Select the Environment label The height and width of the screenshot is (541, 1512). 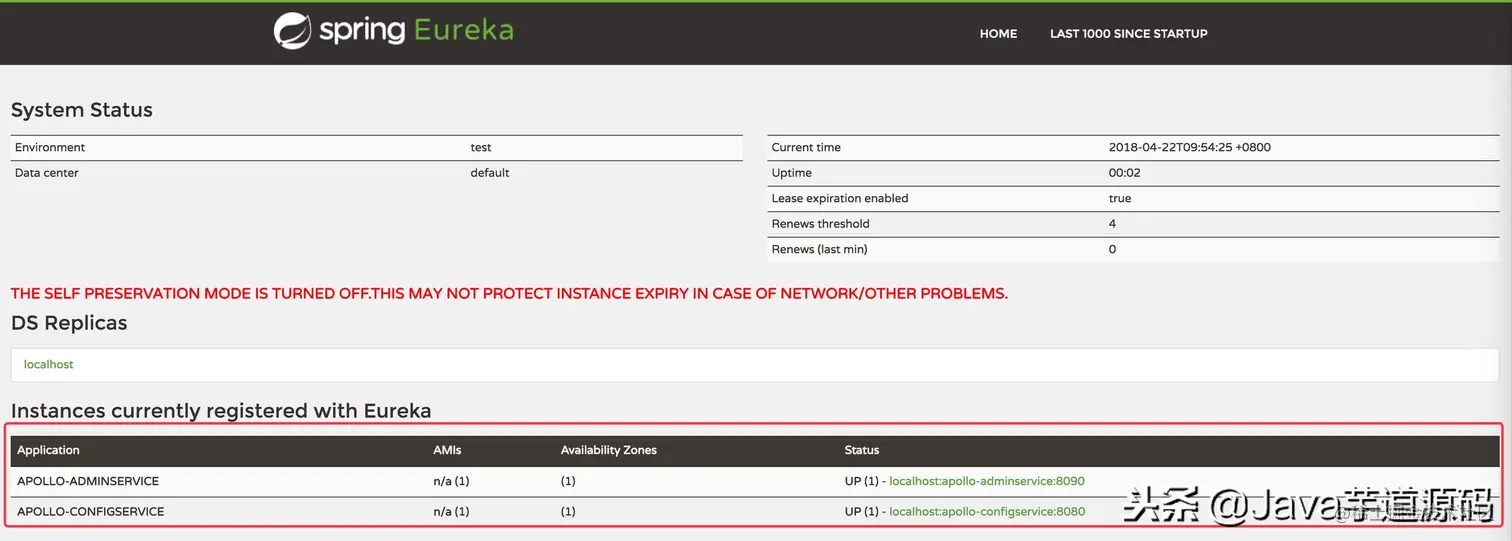point(50,147)
